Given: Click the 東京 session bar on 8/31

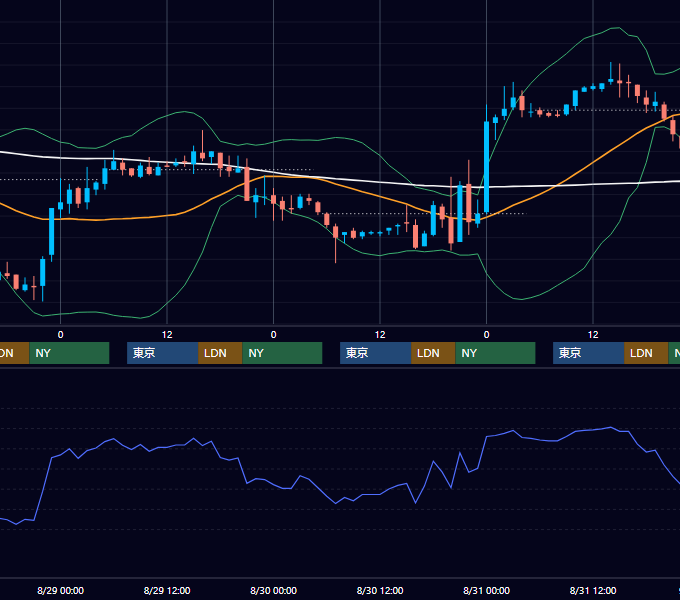Looking at the screenshot, I should click(588, 353).
